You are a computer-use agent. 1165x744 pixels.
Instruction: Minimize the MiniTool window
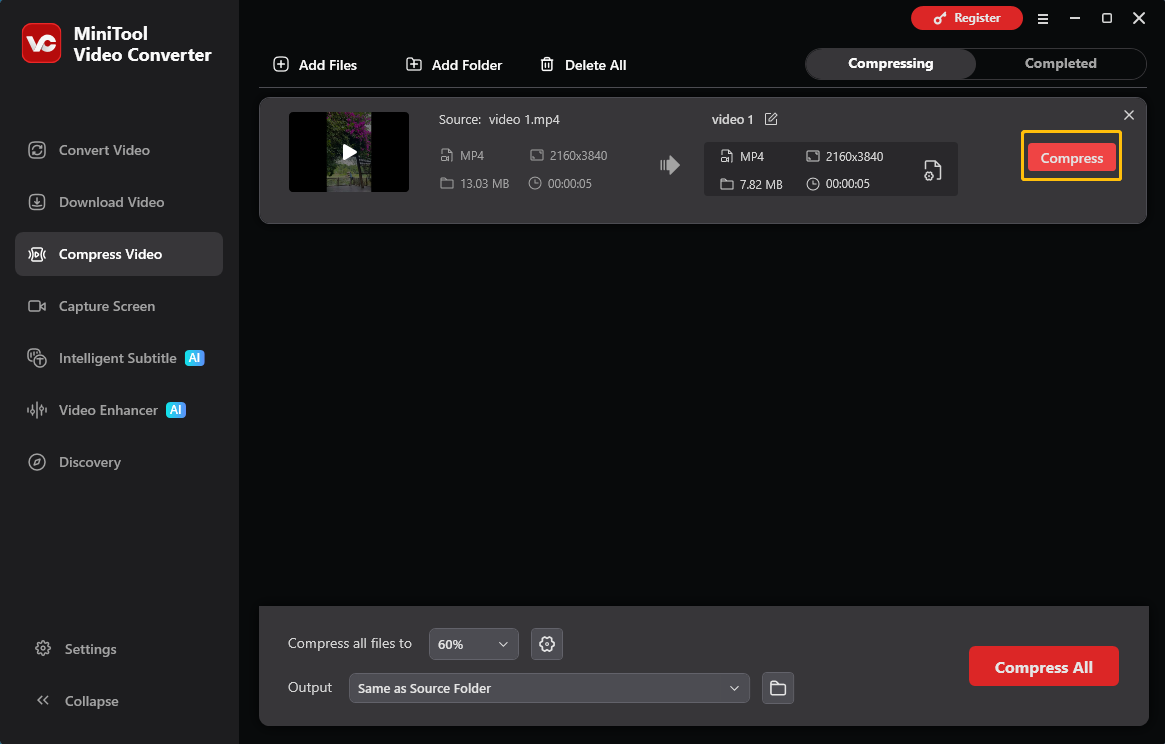tap(1074, 18)
